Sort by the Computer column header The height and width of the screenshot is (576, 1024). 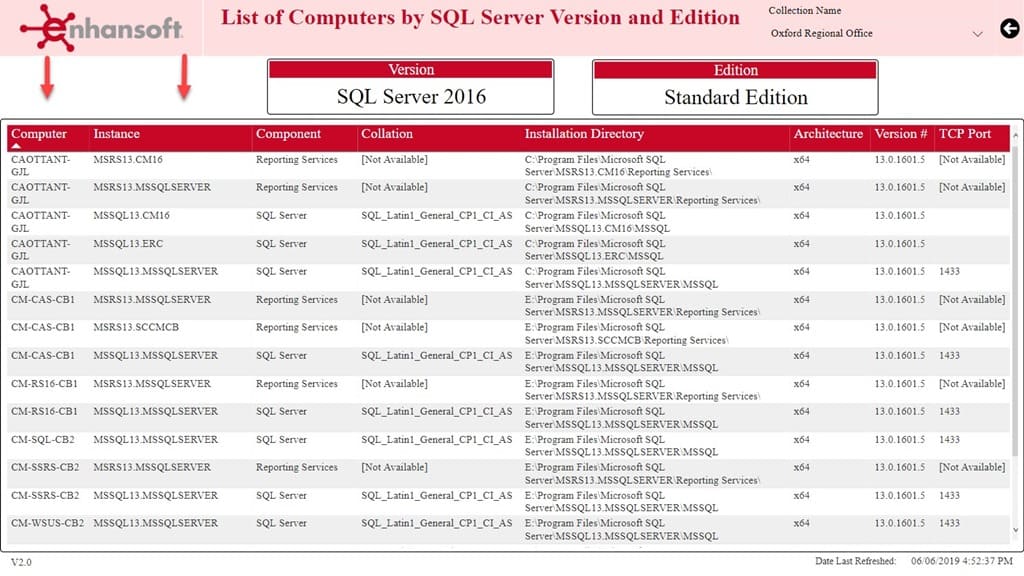[39, 134]
